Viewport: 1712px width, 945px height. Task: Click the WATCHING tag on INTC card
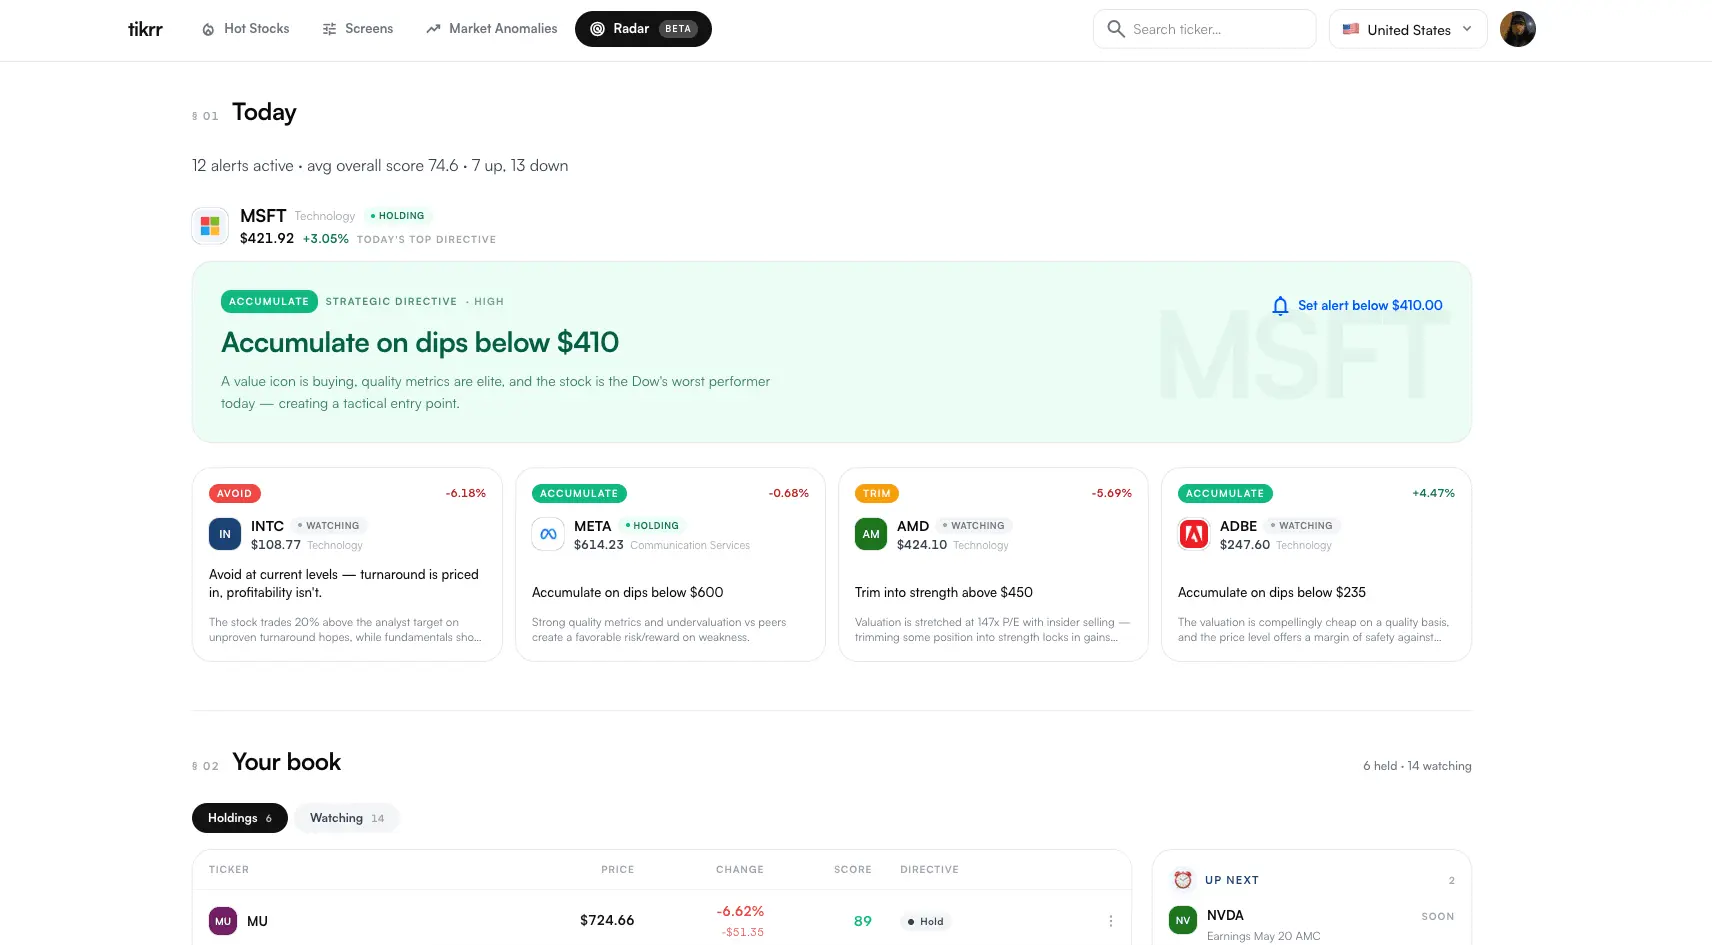tap(328, 526)
